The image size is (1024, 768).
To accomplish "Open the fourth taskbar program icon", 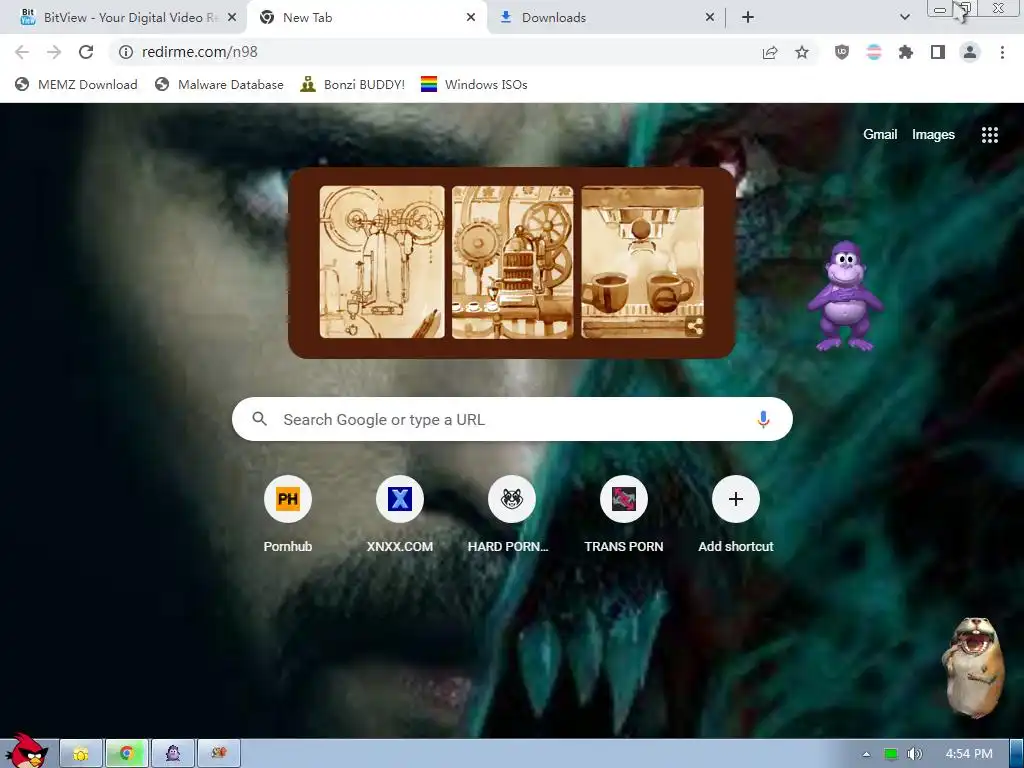I will [219, 754].
